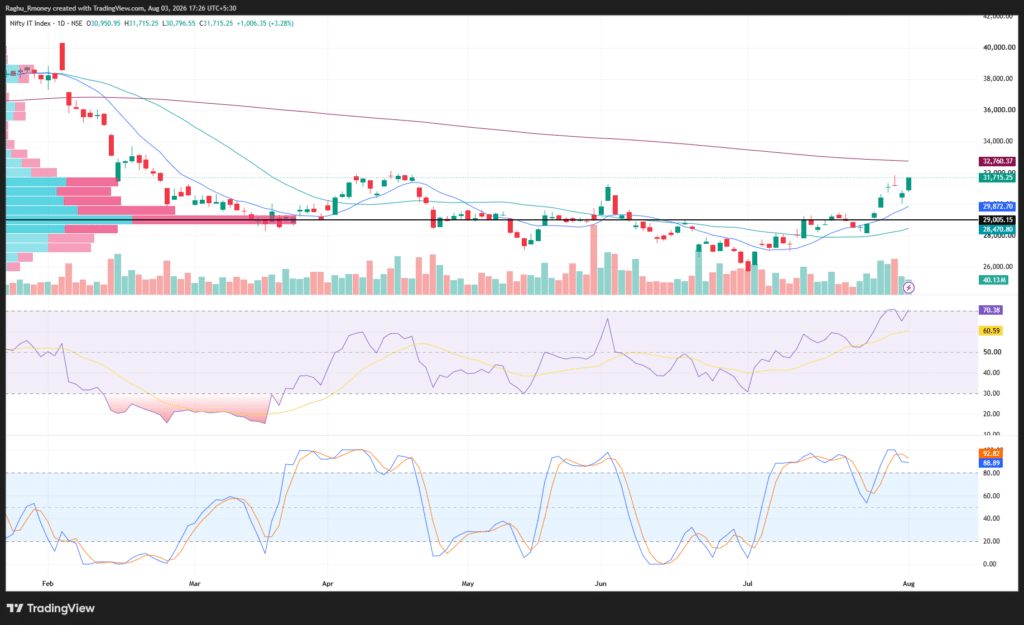Select the black 29,005.15 horizontal line label
The height and width of the screenshot is (625, 1024).
[x=997, y=220]
